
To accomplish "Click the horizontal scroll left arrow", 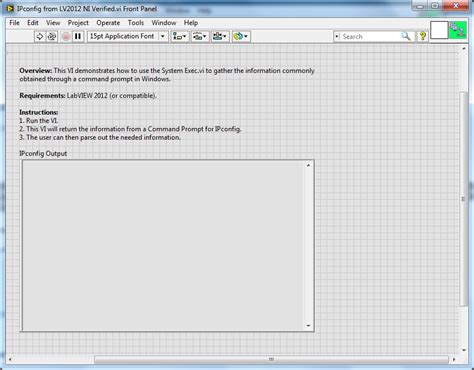I will tap(10, 359).
